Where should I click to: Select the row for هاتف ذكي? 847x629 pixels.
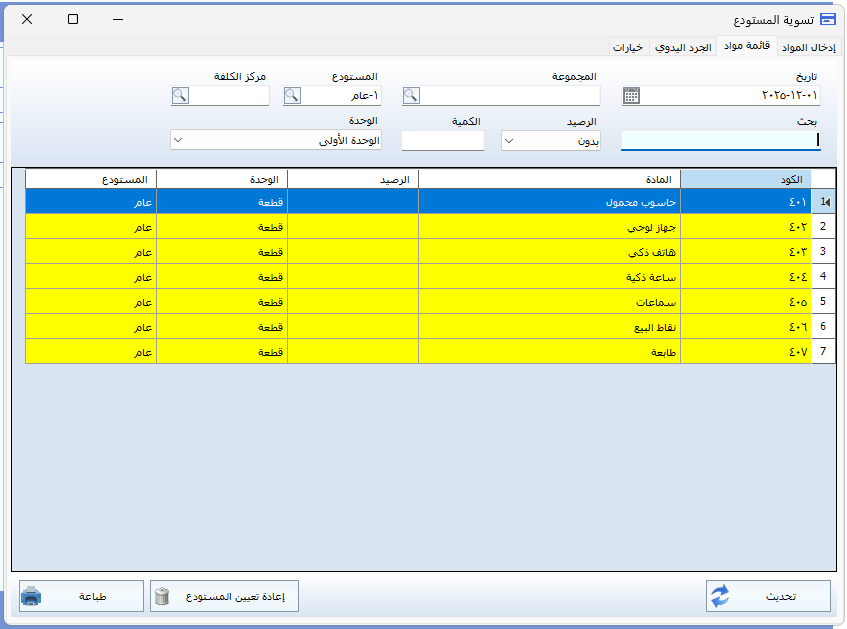[548, 252]
